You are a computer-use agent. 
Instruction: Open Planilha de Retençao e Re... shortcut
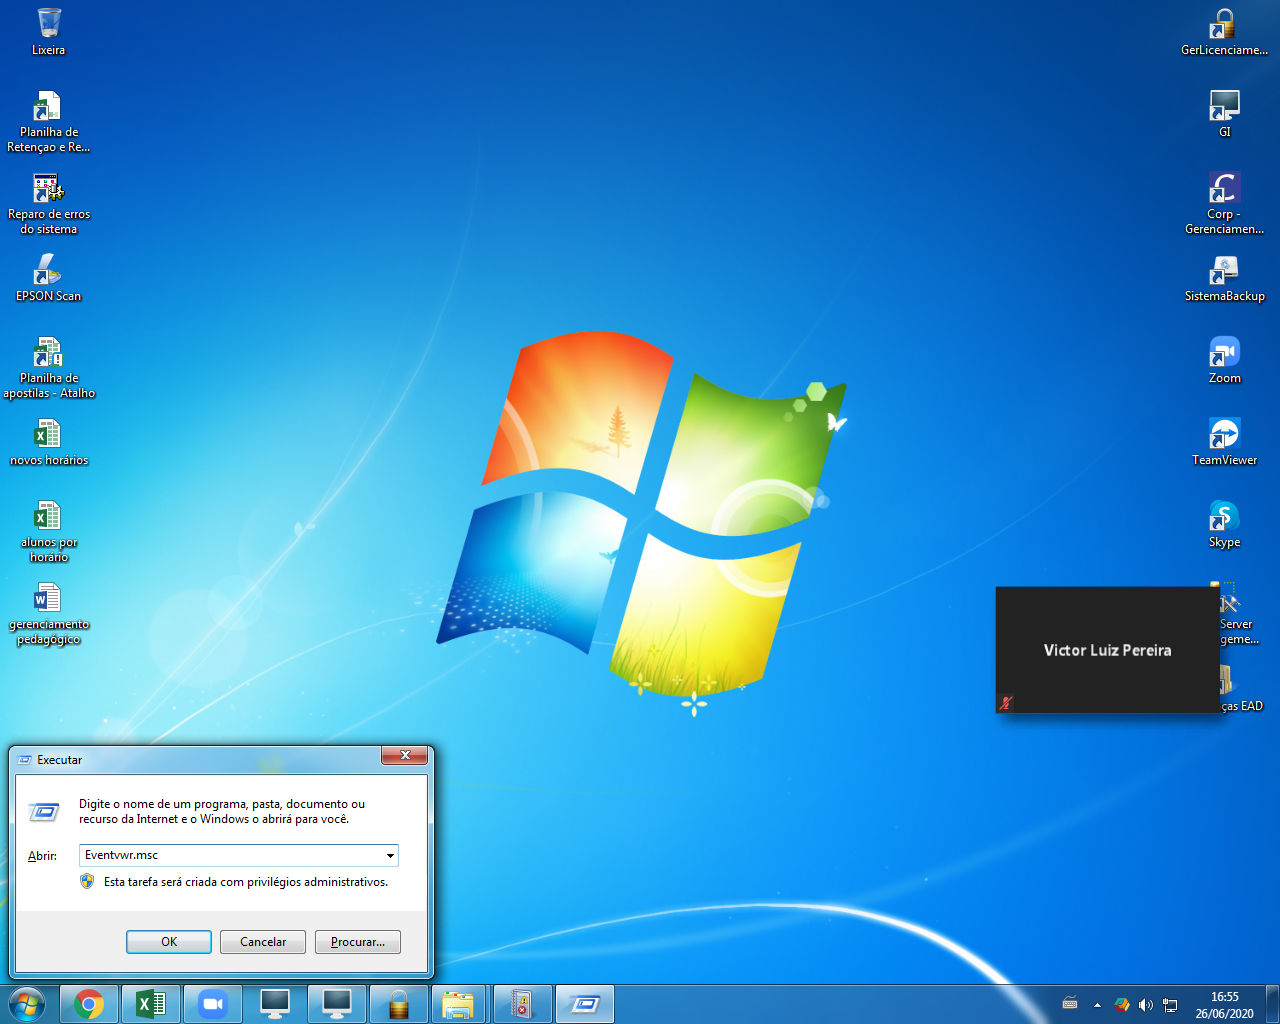[48, 121]
